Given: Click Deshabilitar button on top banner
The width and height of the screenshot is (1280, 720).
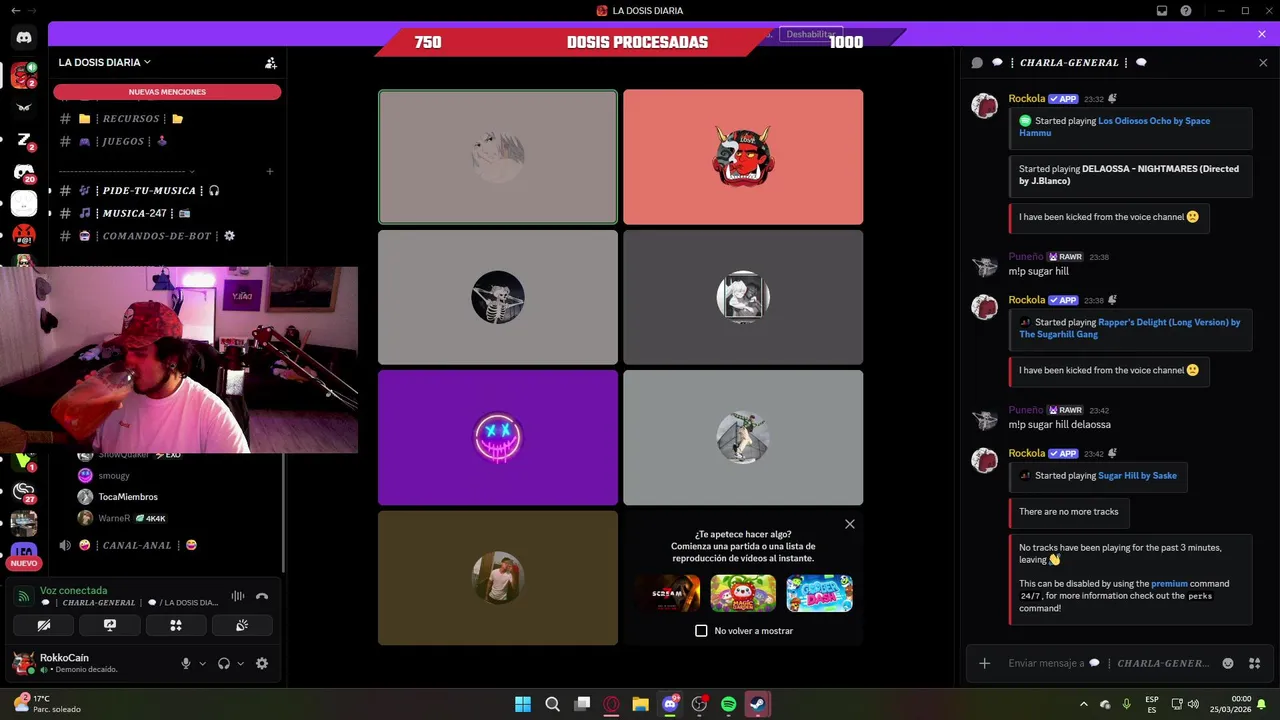Looking at the screenshot, I should tap(810, 34).
